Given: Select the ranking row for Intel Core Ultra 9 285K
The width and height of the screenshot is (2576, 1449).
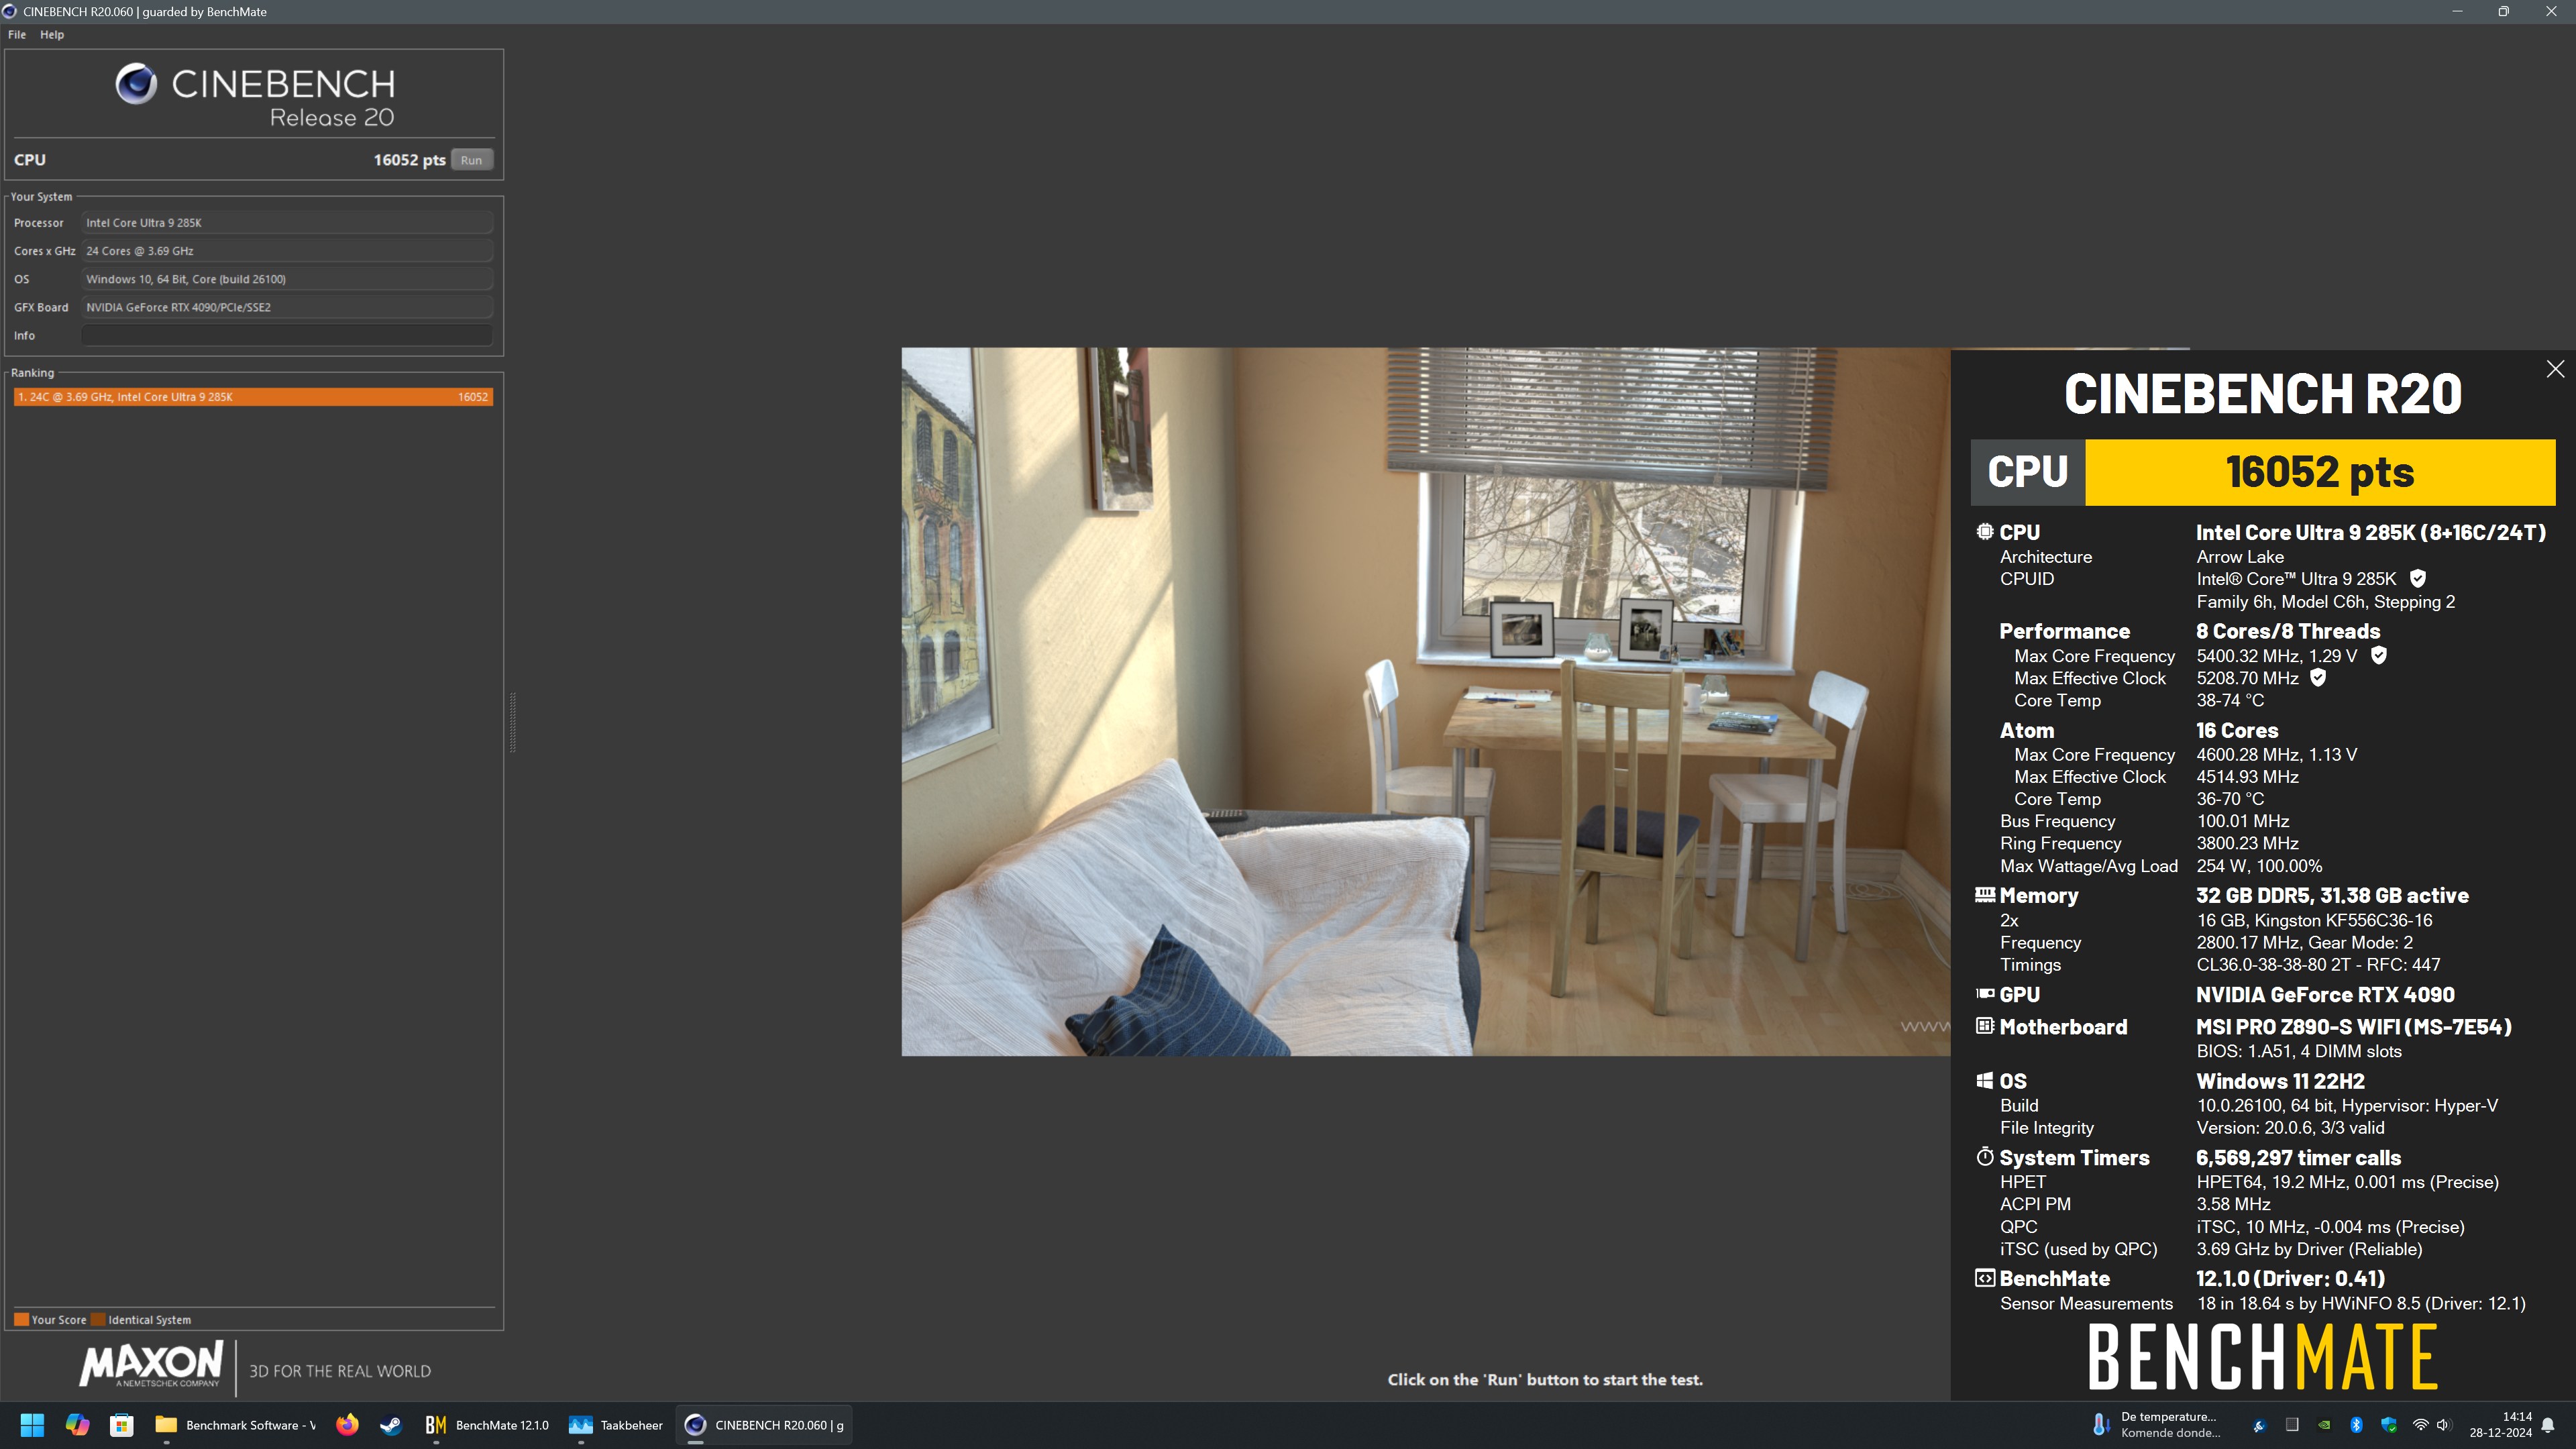Looking at the screenshot, I should pos(253,397).
